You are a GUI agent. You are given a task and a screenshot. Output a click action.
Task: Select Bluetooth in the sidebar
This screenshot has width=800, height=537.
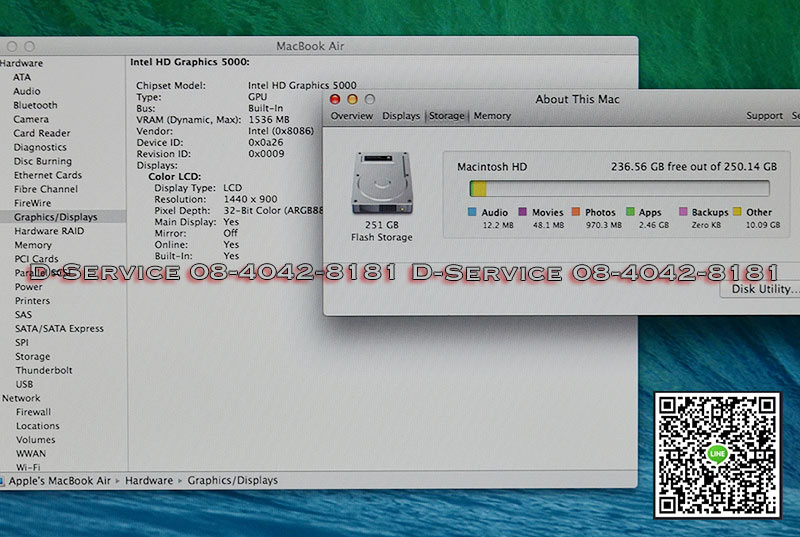pyautogui.click(x=35, y=105)
